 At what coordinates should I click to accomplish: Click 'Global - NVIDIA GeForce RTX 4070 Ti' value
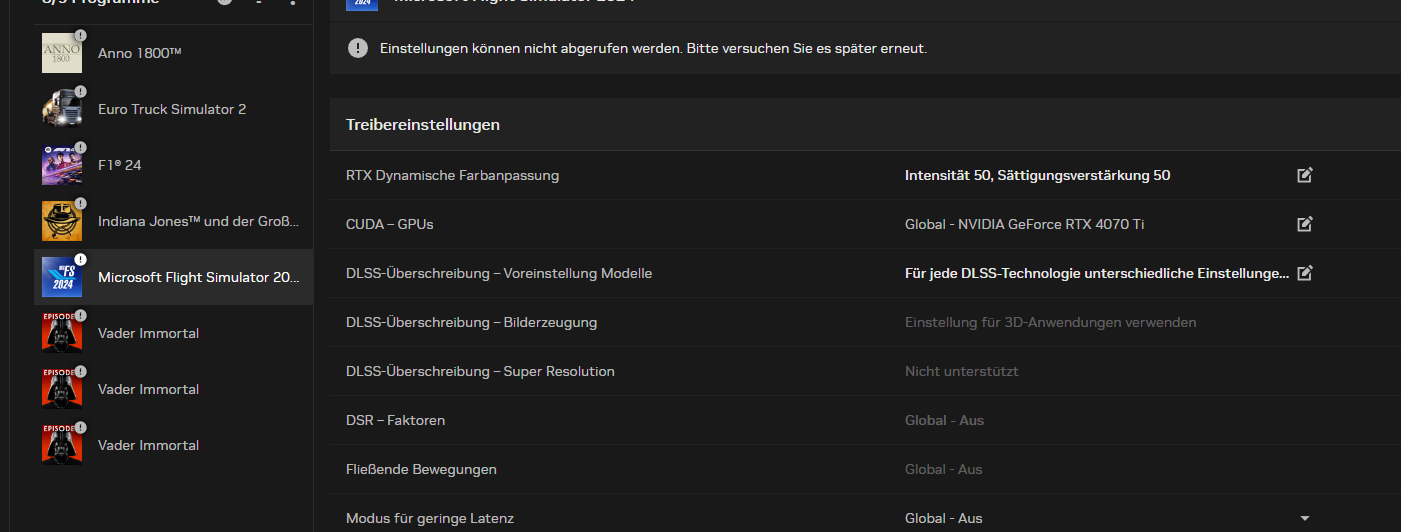click(x=1024, y=224)
